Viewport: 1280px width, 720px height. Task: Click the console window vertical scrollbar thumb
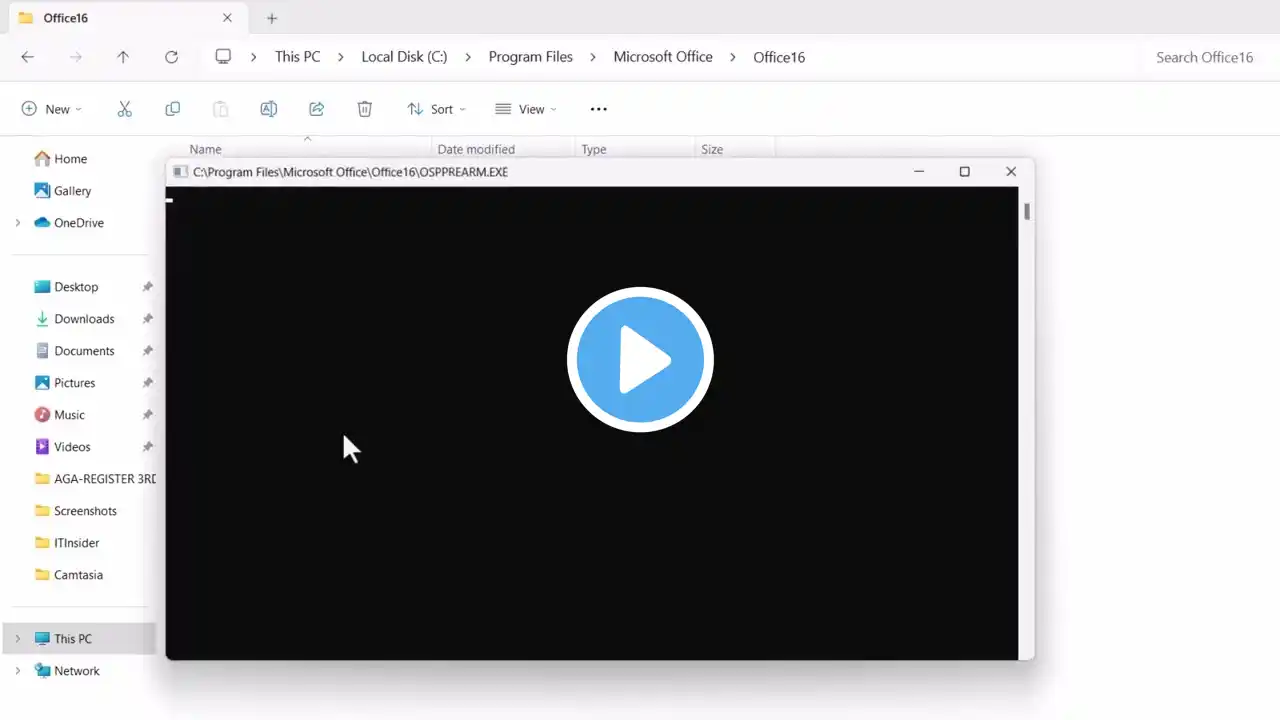pos(1027,211)
